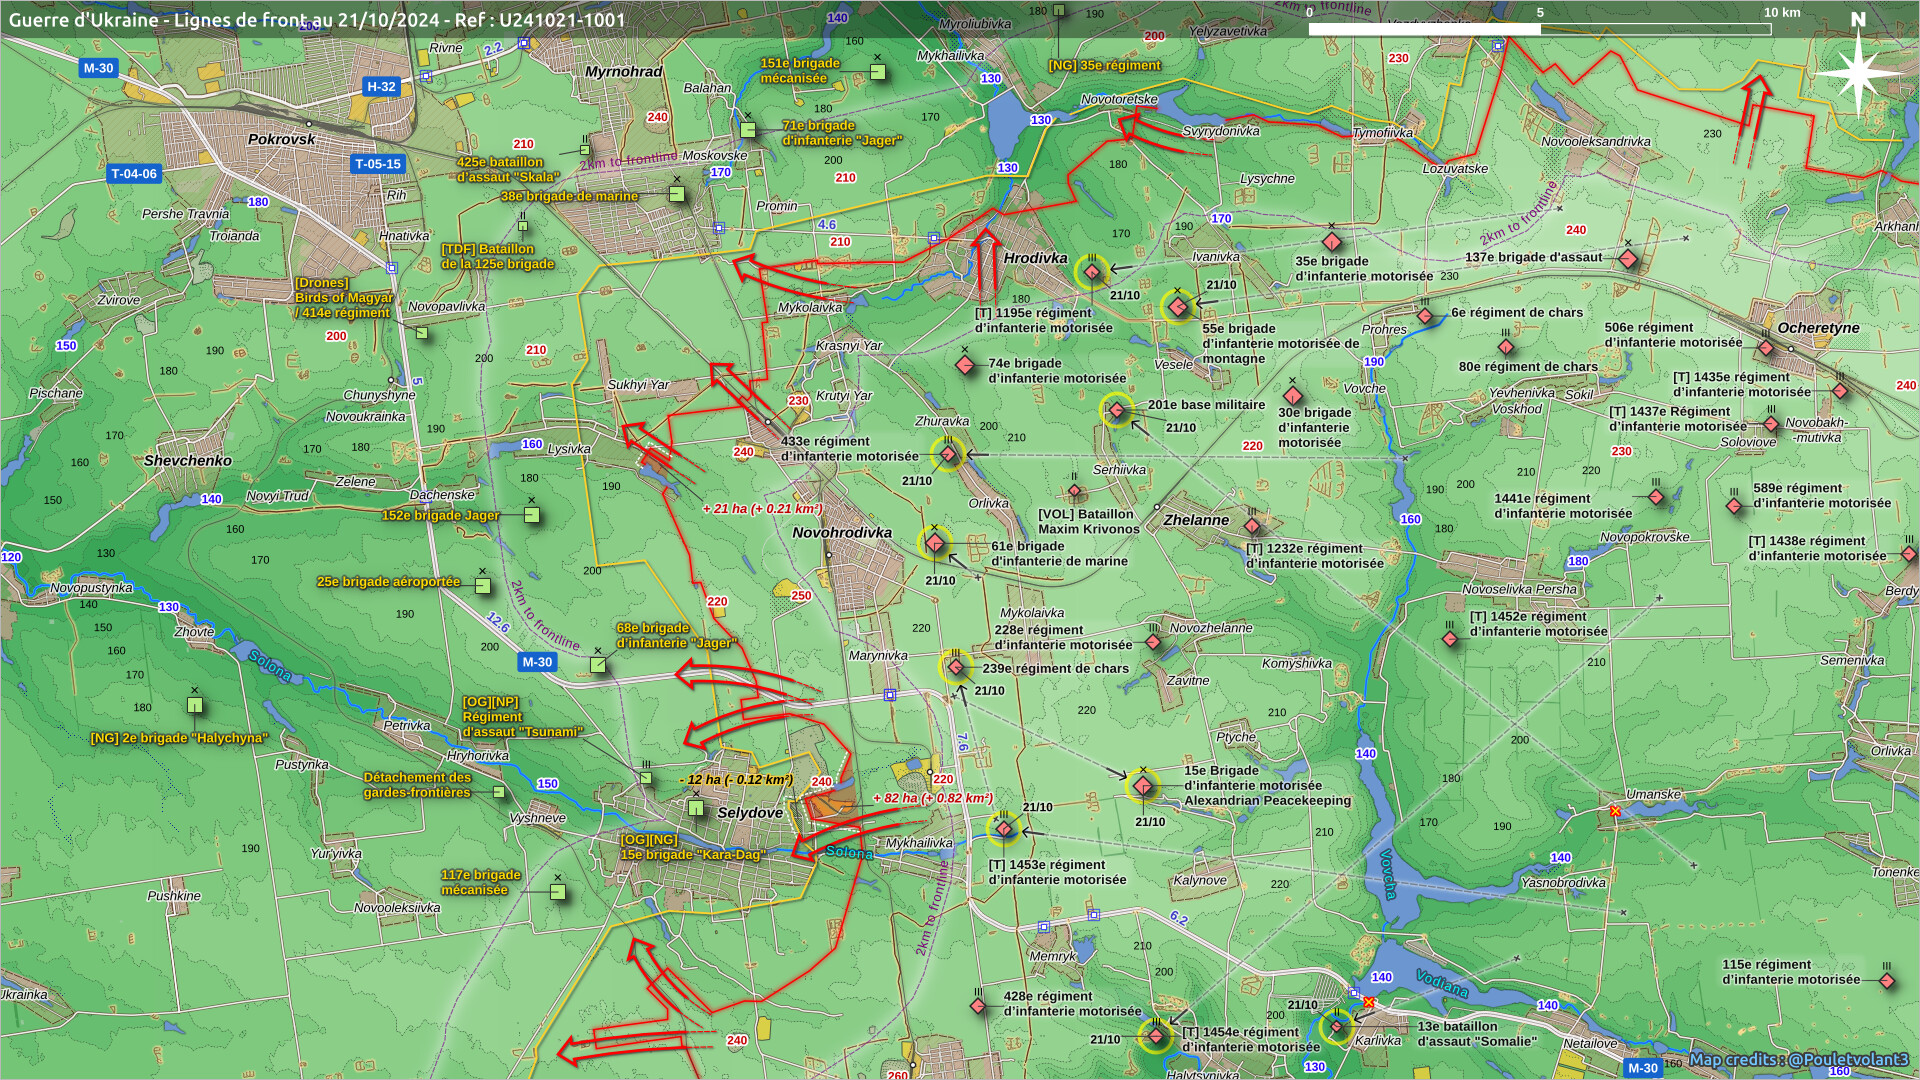Click the 239e régiment de chars diamond icon
The height and width of the screenshot is (1080, 1920).
(956, 667)
